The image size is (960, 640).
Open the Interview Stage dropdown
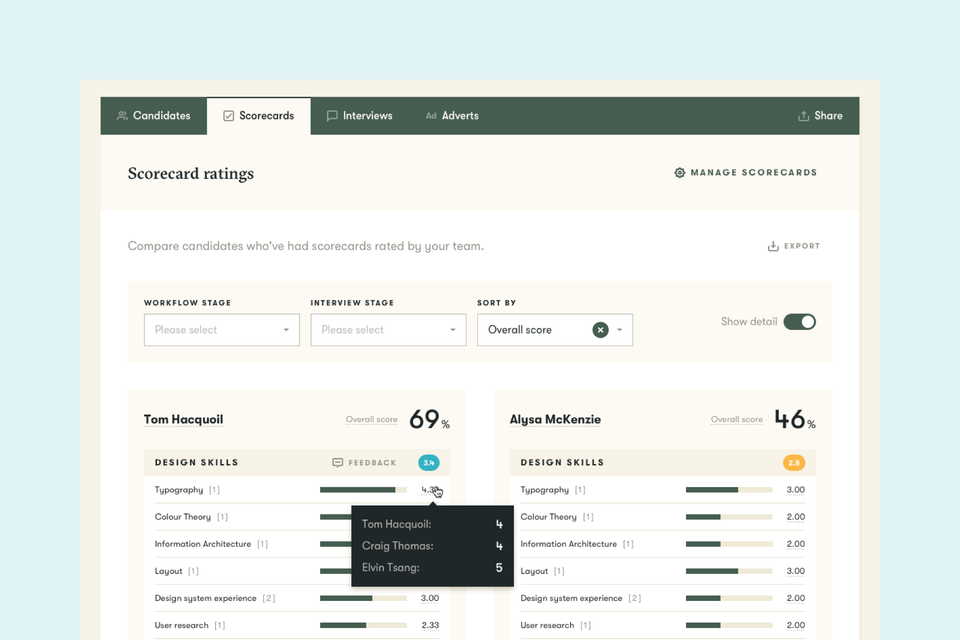coord(388,330)
